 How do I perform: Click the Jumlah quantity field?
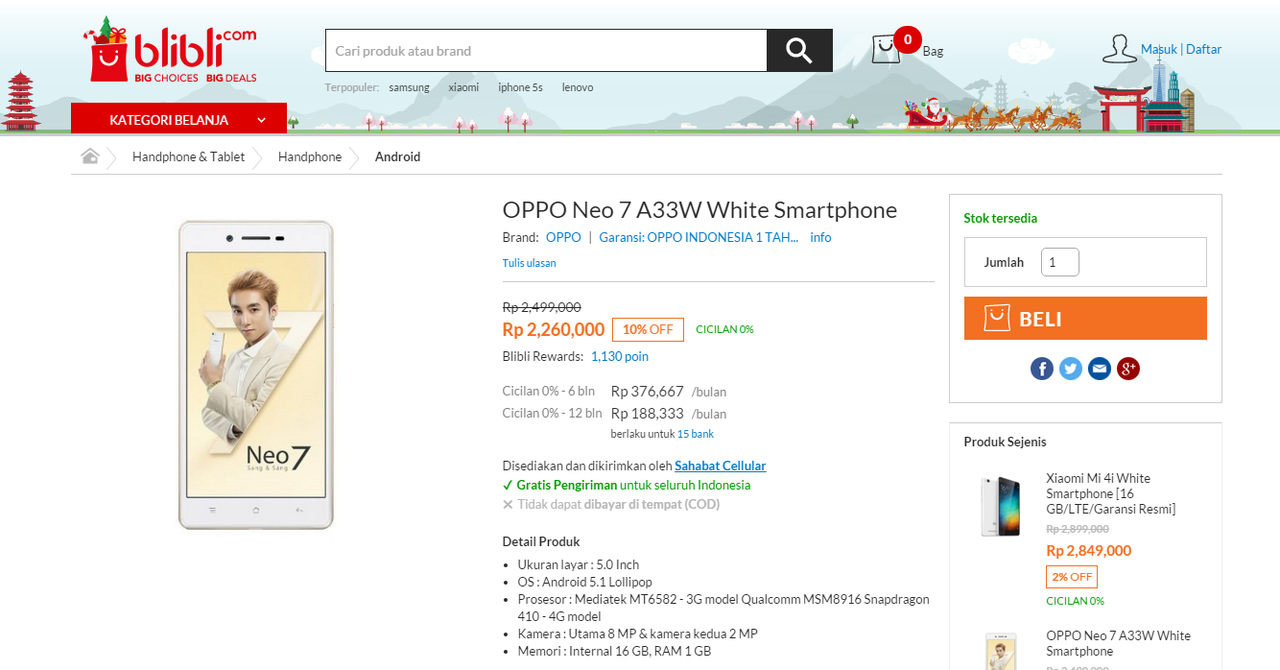point(1060,262)
